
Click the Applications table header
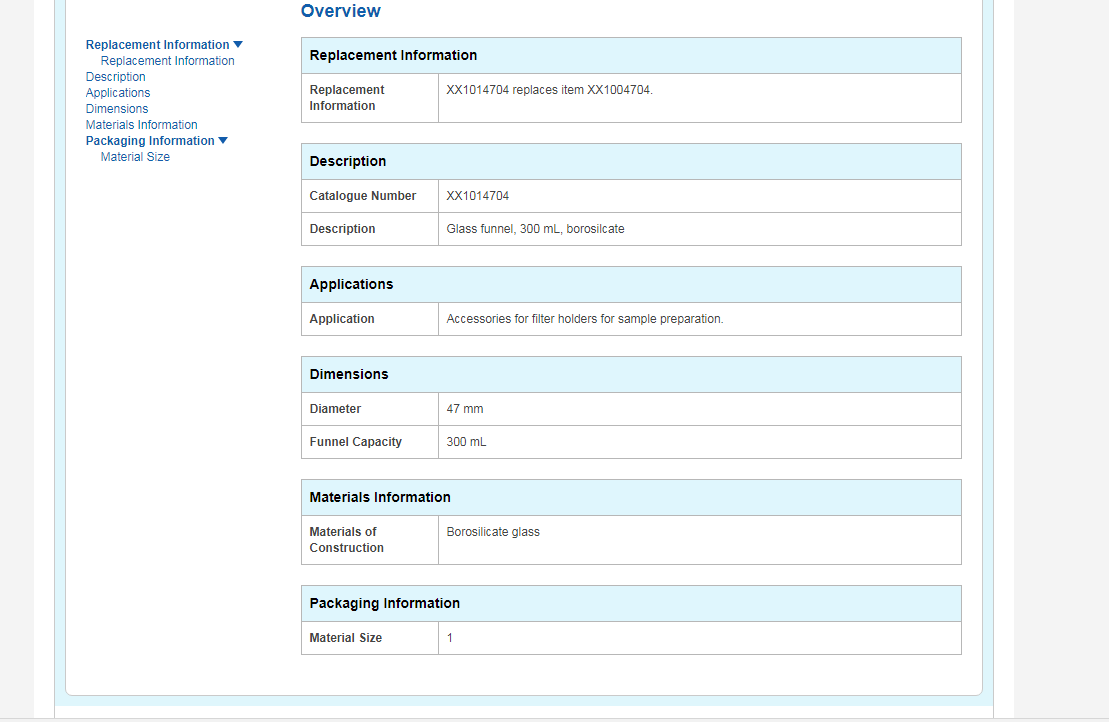631,284
